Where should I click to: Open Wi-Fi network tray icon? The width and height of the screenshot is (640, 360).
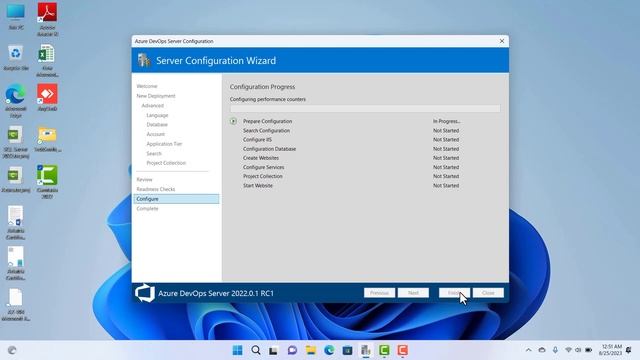point(568,350)
